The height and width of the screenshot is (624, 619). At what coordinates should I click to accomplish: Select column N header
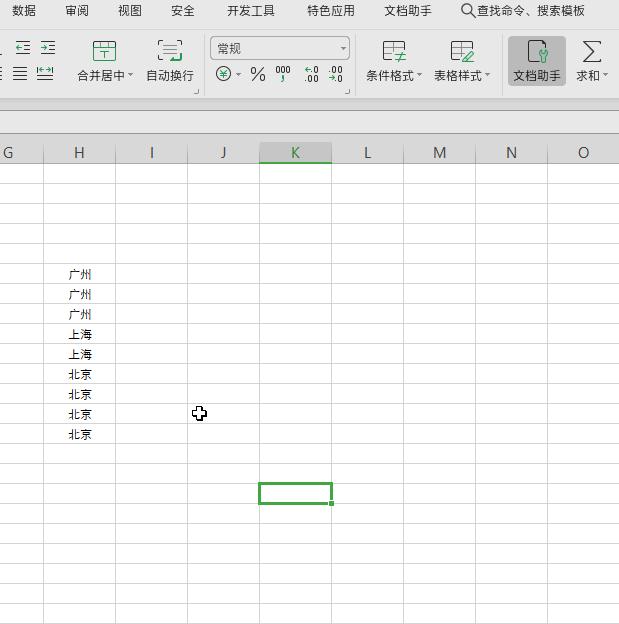(x=512, y=152)
